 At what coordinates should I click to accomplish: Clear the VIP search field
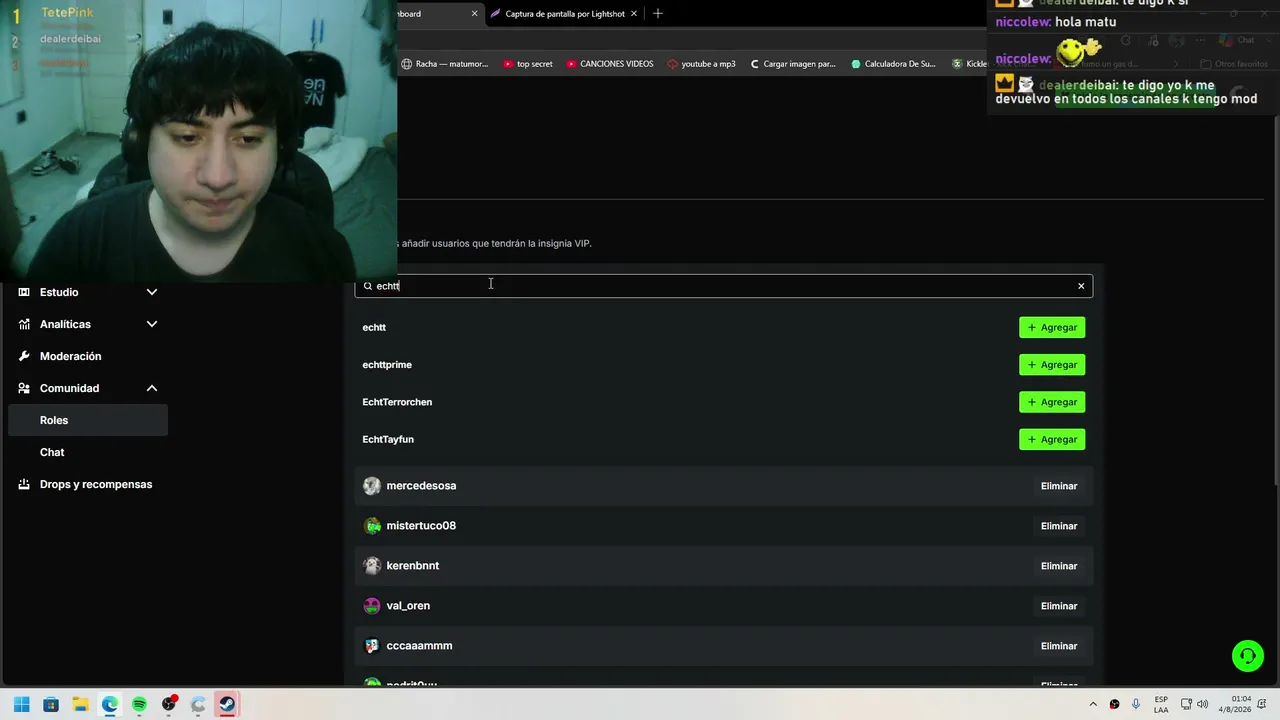pos(1081,286)
